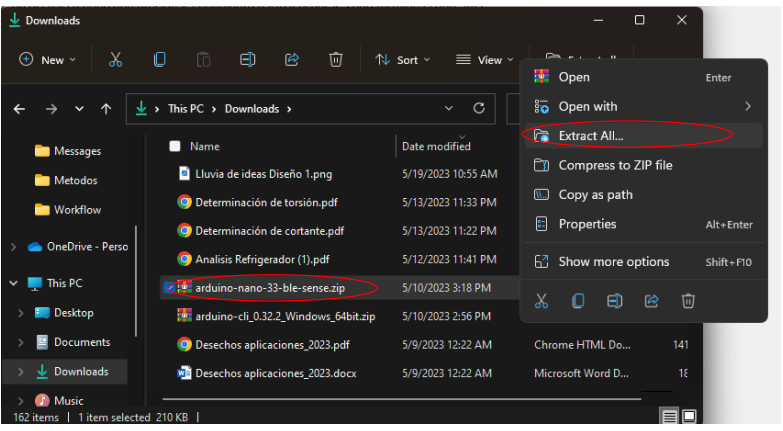Click the Delete icon in context menu
The image size is (783, 431).
pyautogui.click(x=688, y=300)
